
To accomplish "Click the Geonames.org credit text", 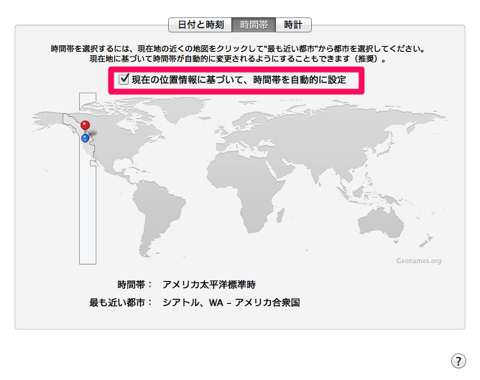I will [x=419, y=261].
